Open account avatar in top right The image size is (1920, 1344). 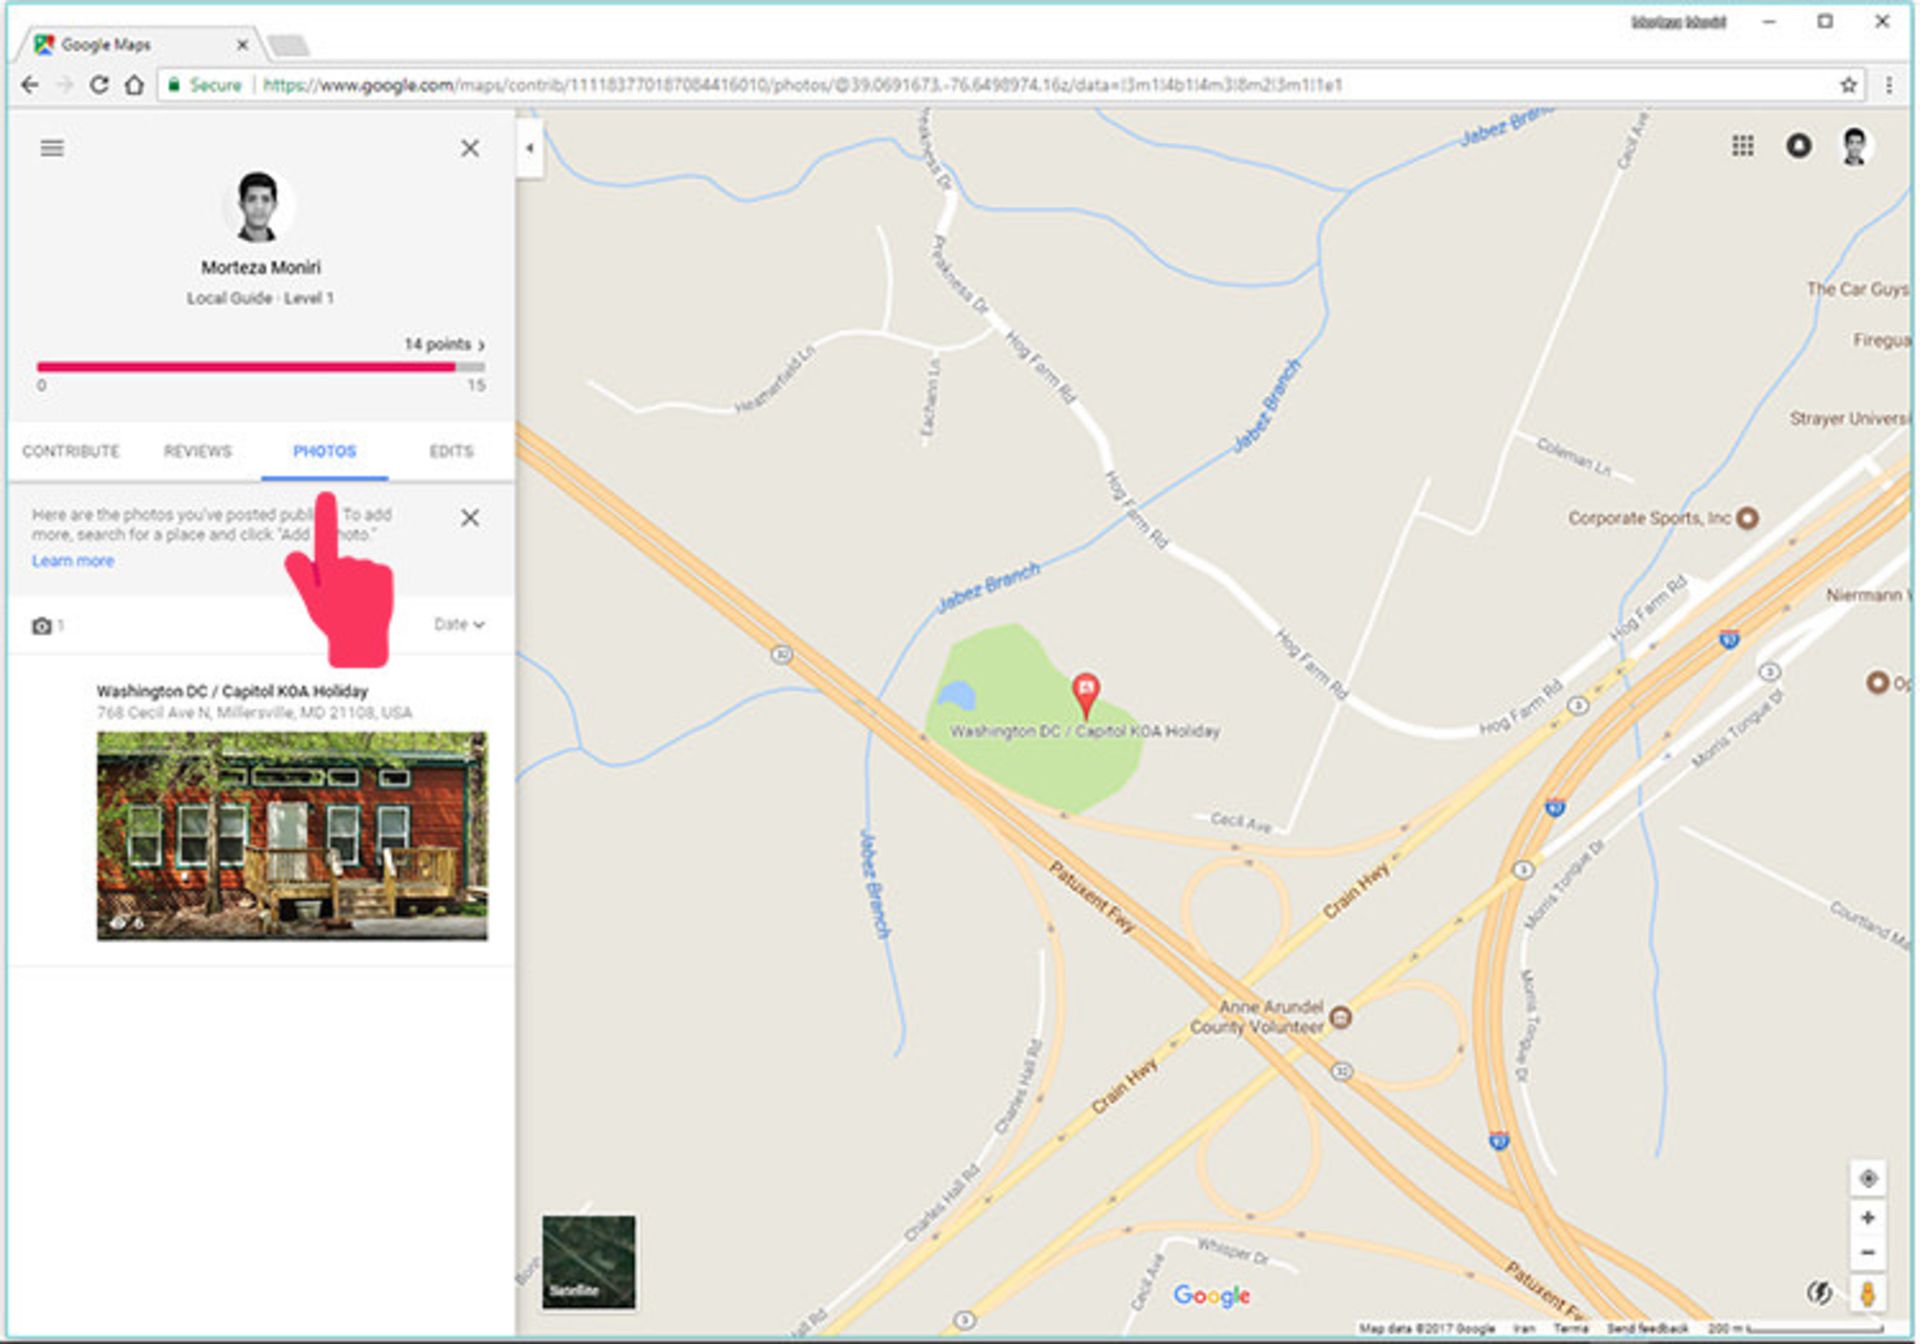click(x=1854, y=146)
